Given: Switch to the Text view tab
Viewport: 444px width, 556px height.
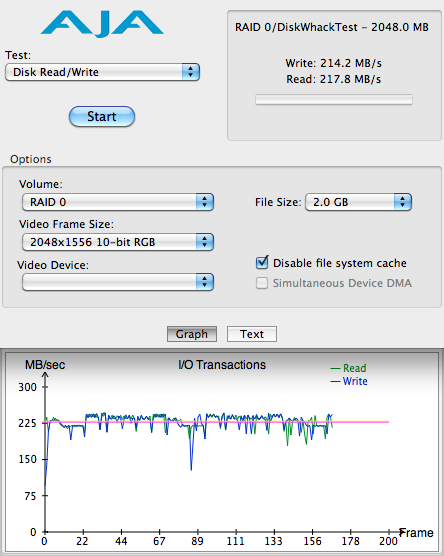Looking at the screenshot, I should pyautogui.click(x=252, y=334).
